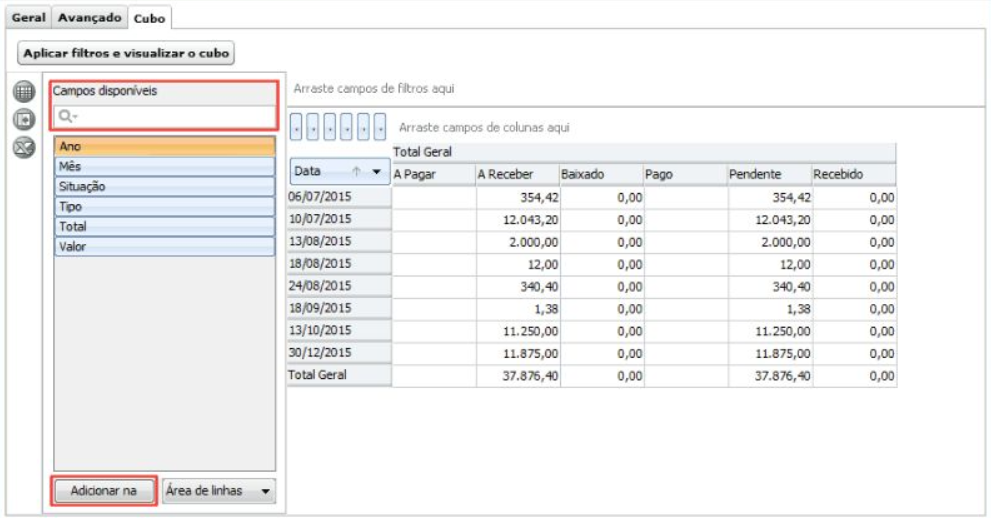Switch to the Avançado tab

(x=90, y=18)
